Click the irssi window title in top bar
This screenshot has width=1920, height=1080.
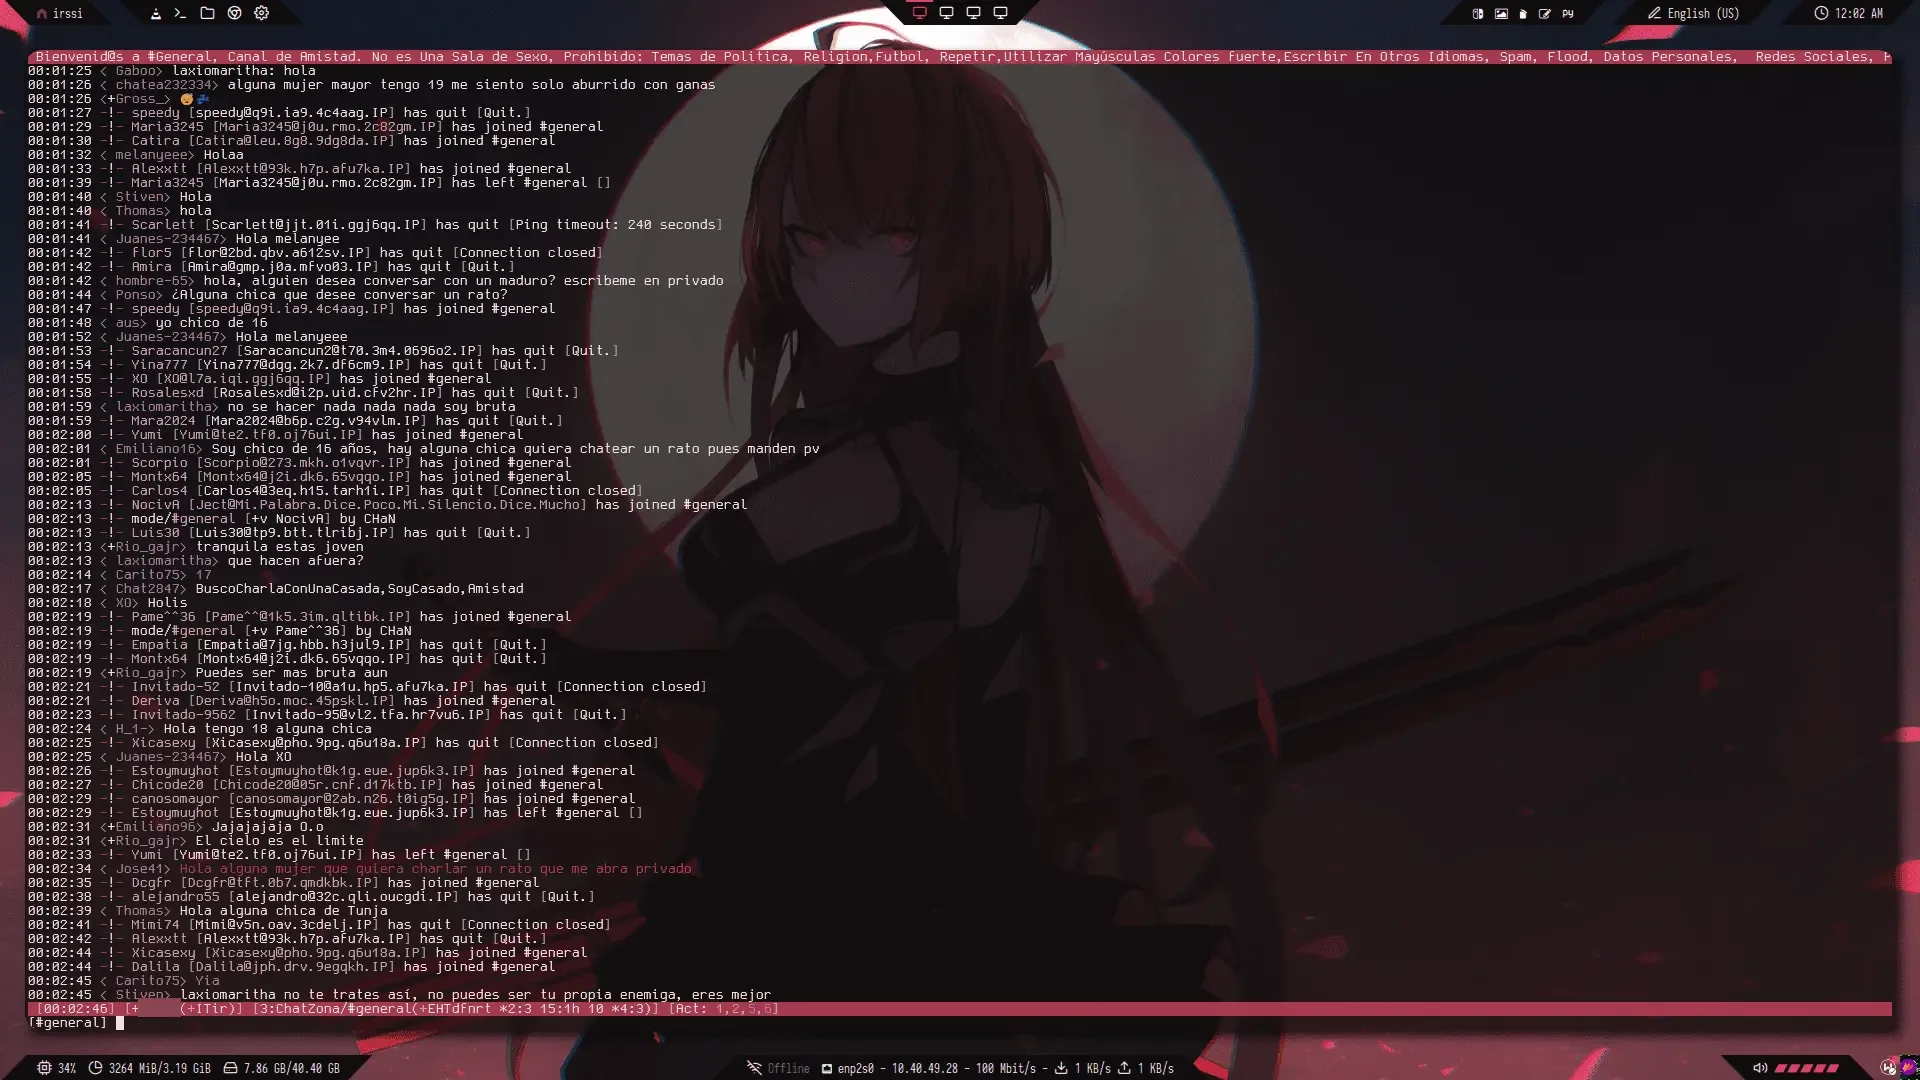coord(68,13)
